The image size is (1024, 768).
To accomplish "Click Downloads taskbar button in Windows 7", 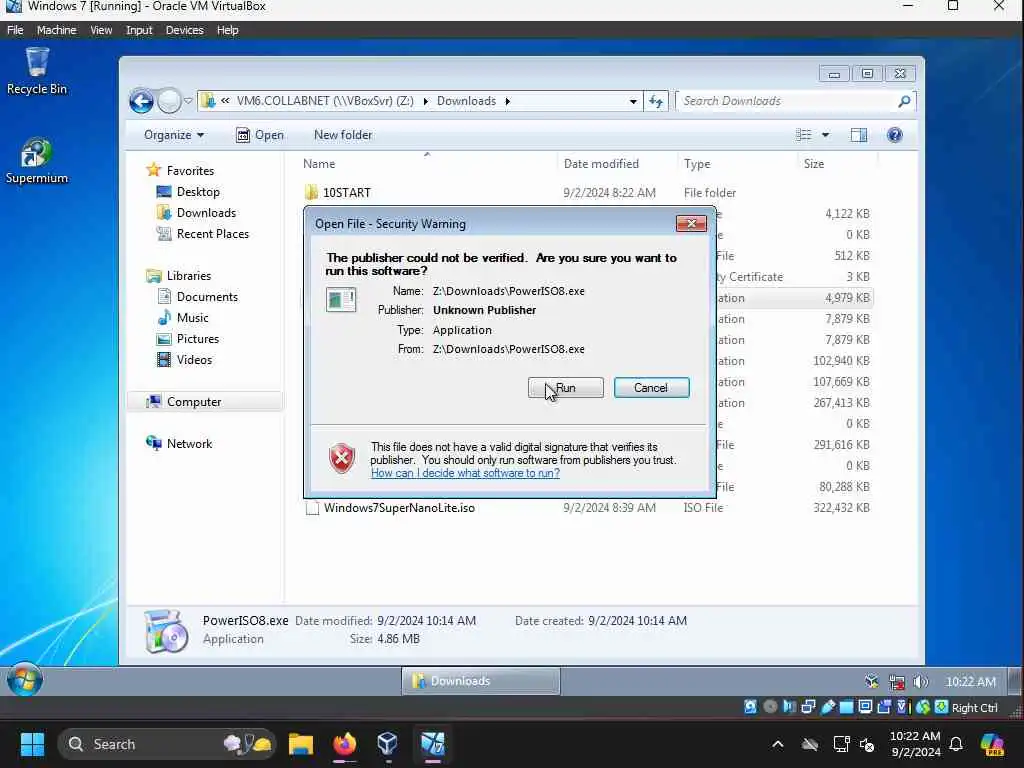I will pyautogui.click(x=481, y=681).
